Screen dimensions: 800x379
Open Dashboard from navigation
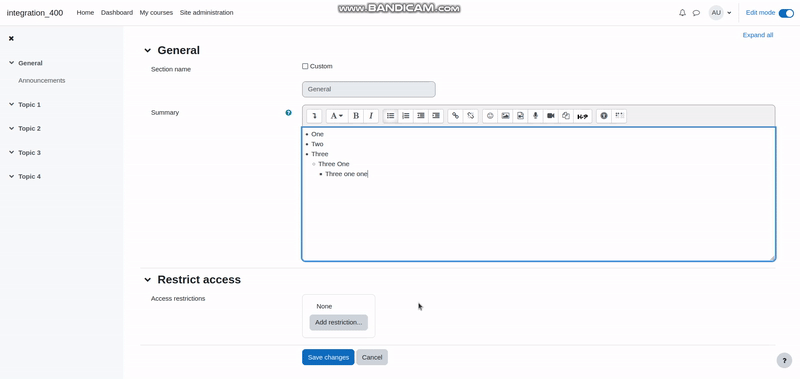pos(117,13)
